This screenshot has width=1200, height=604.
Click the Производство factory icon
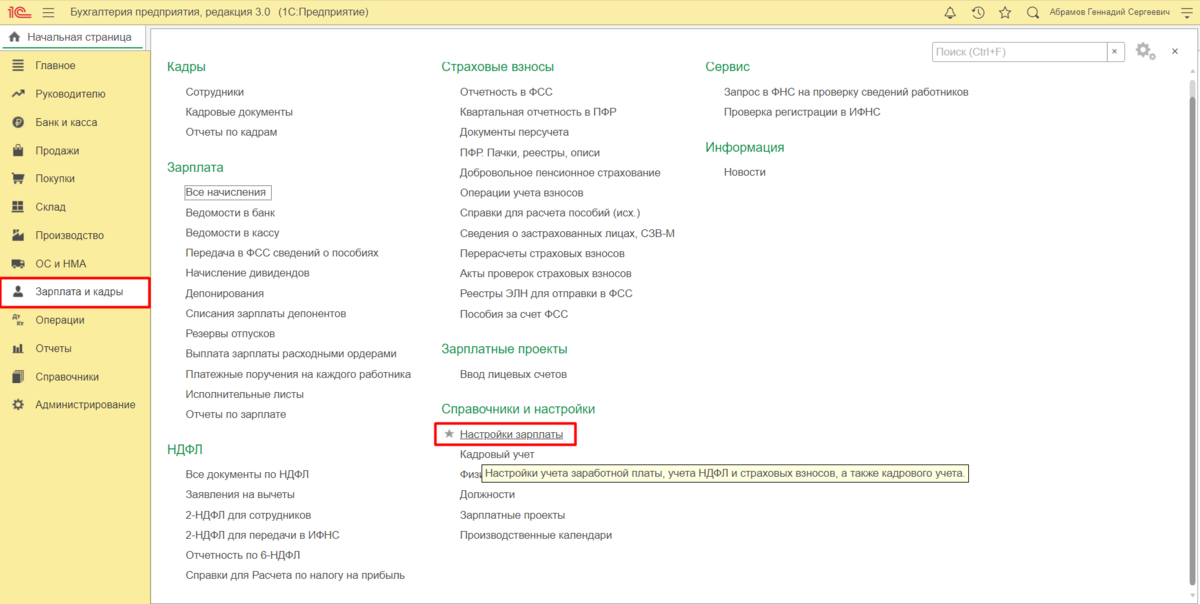(17, 236)
